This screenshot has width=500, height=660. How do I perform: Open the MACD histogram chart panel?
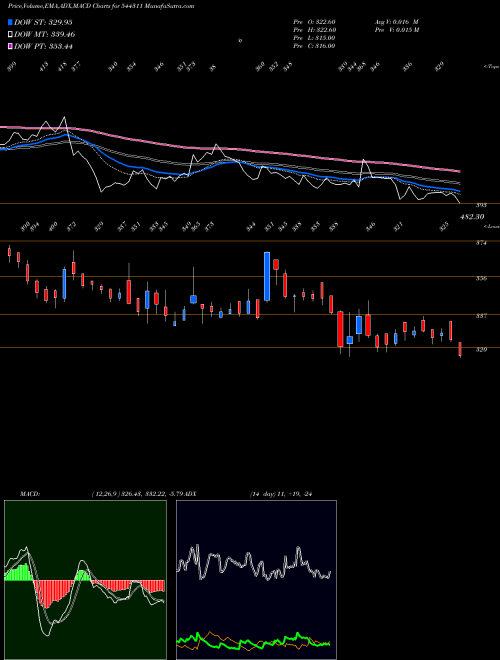click(x=85, y=580)
